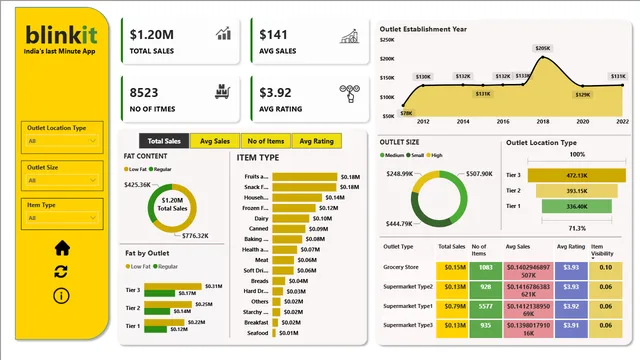The height and width of the screenshot is (360, 640).
Task: Sort by Total Sales column header
Action: click(x=451, y=247)
